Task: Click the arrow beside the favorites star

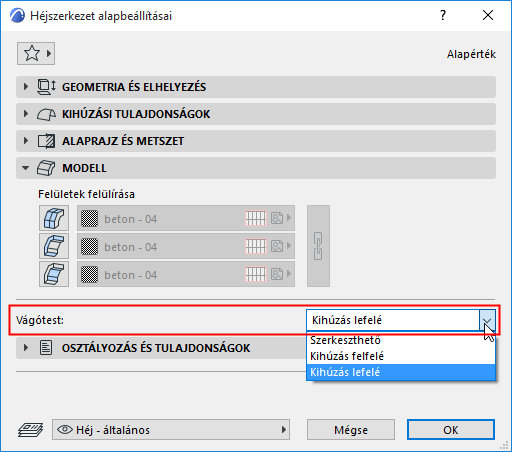Action: click(49, 53)
